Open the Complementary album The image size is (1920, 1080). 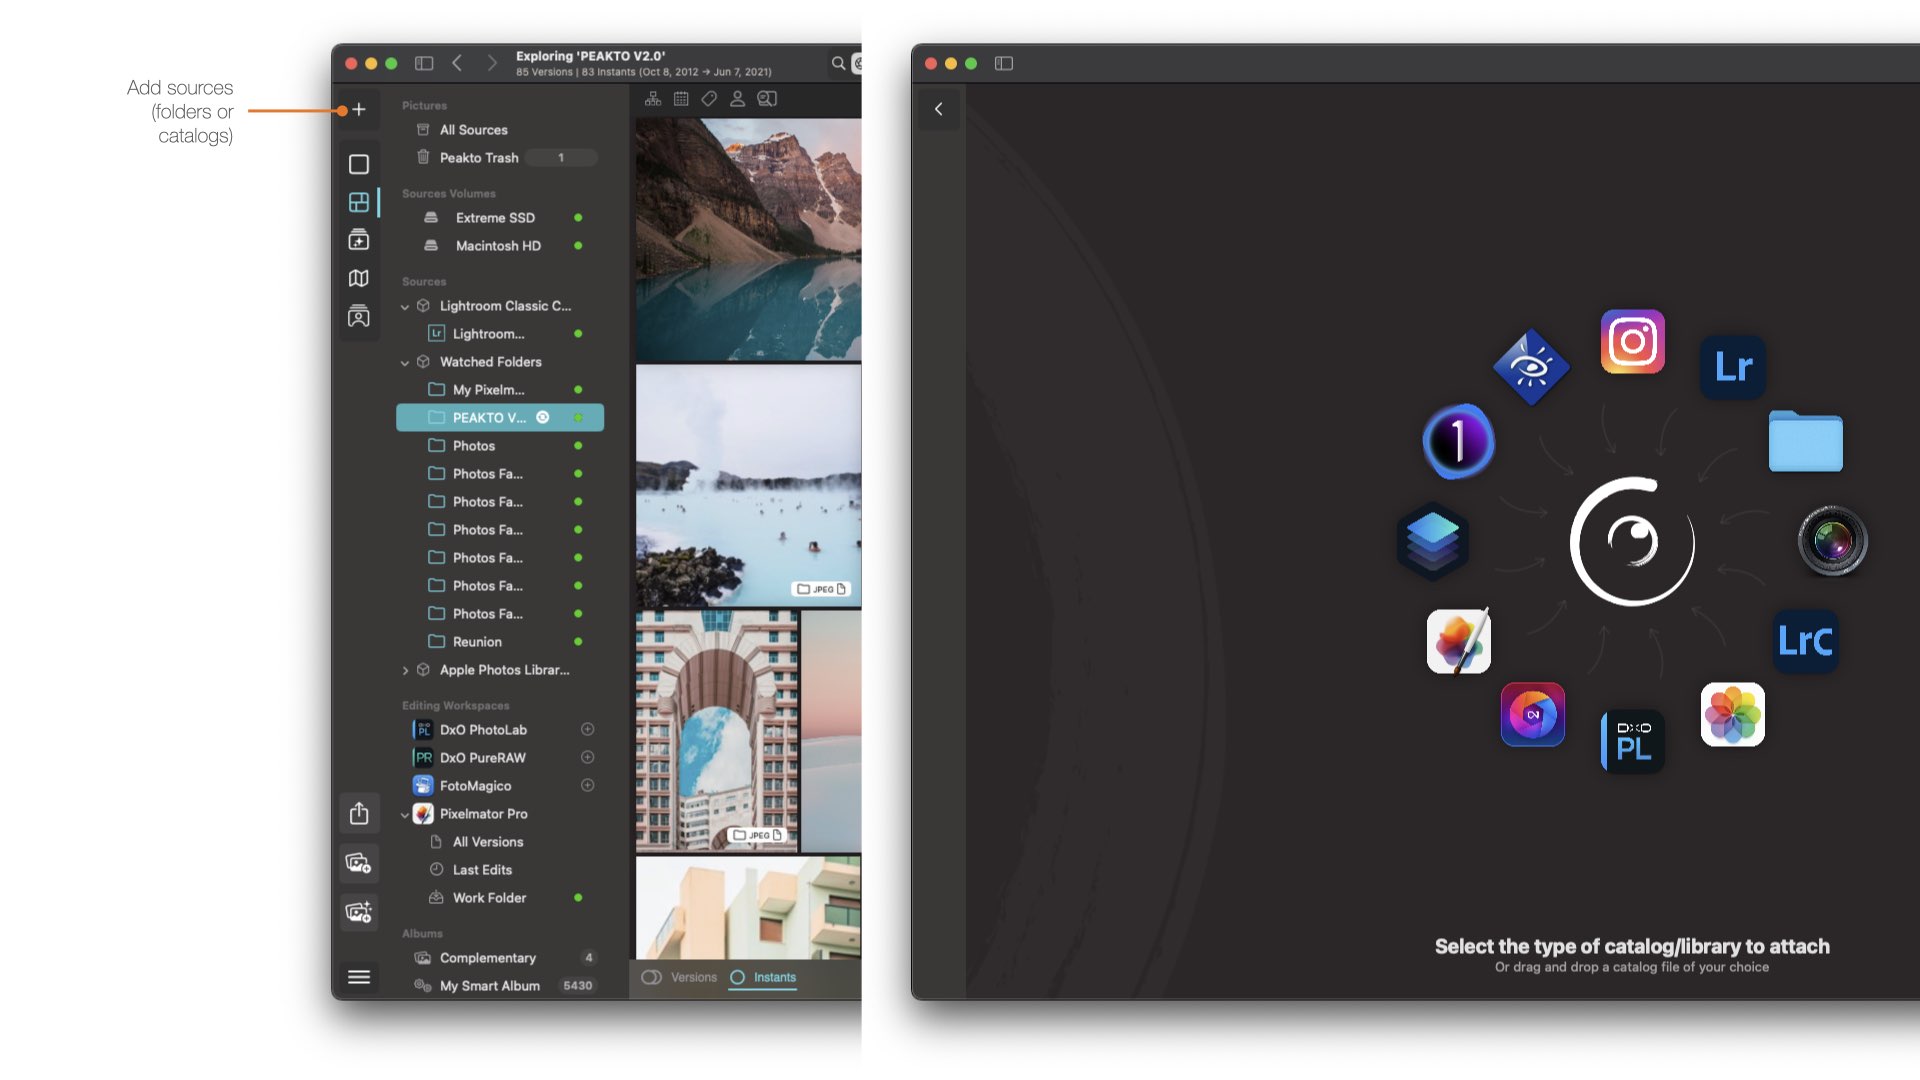pos(487,958)
